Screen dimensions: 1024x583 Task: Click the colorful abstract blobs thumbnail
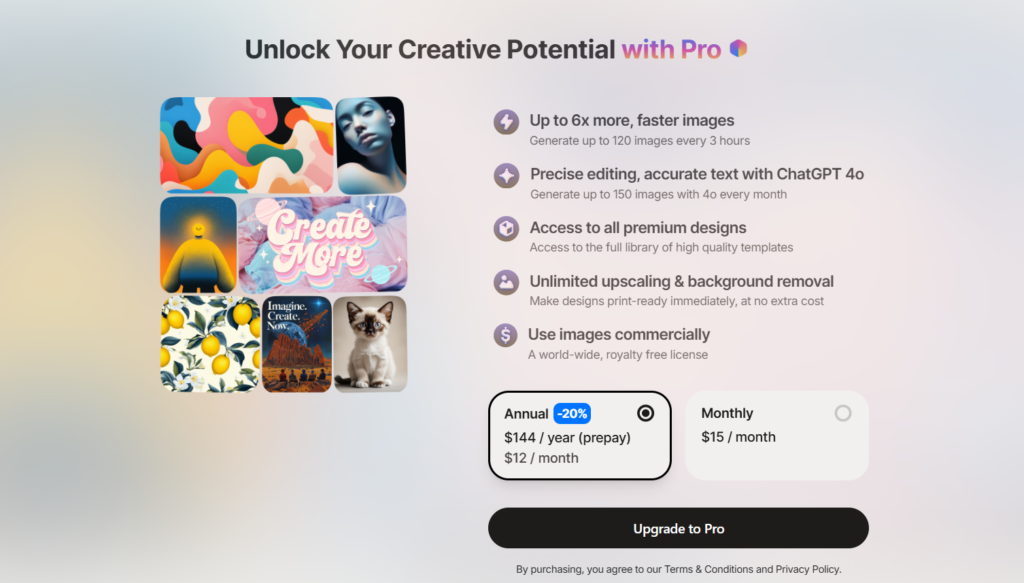pos(247,145)
